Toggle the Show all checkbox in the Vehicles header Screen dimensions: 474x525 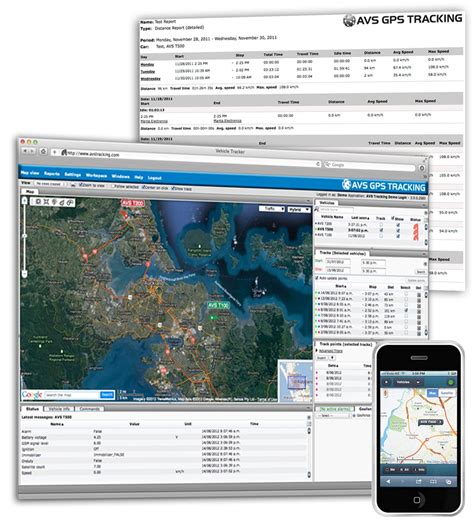click(393, 218)
